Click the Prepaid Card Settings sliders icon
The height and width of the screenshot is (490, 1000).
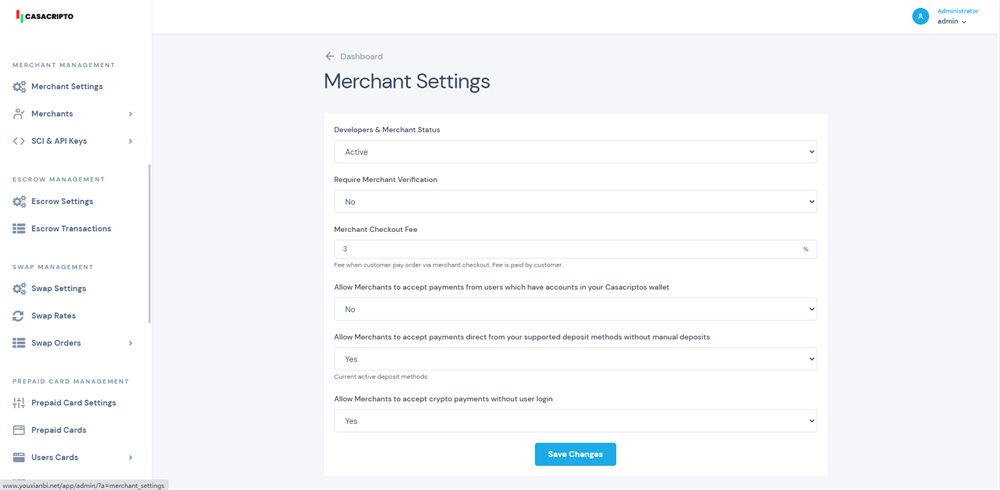pos(19,403)
